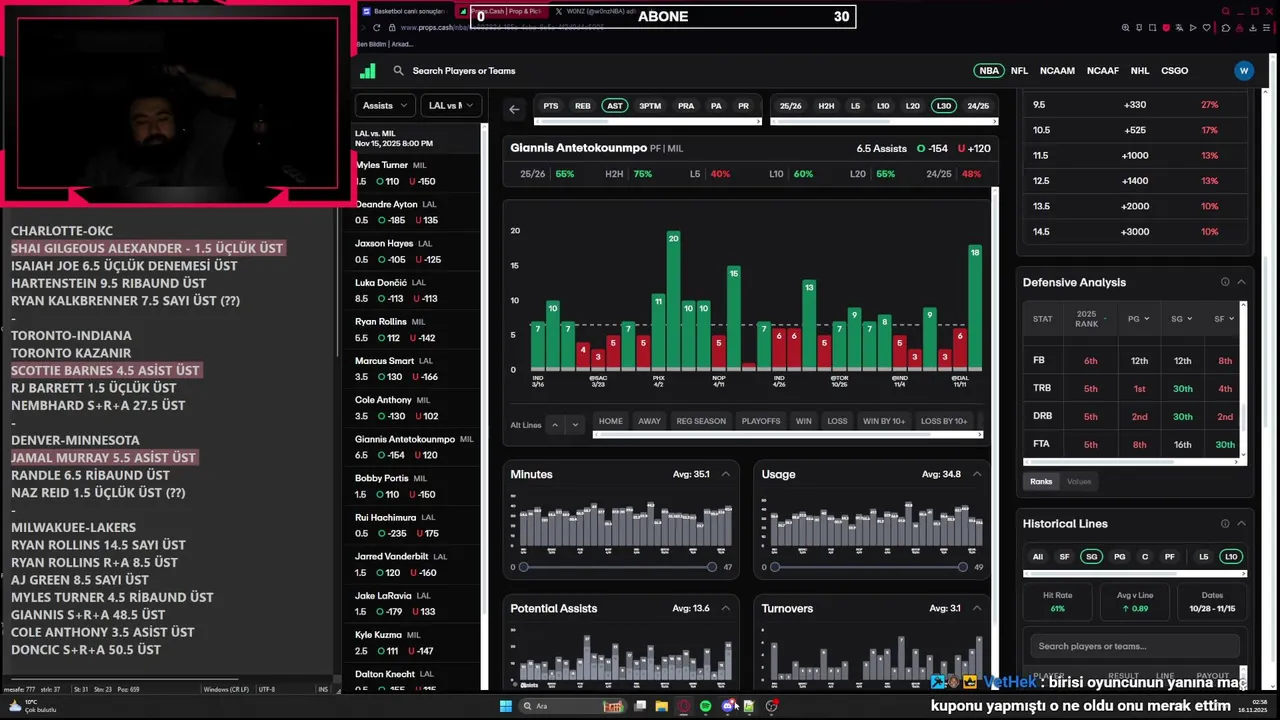This screenshot has width=1280, height=720.
Task: Go back with the left arrow button
Action: (514, 110)
